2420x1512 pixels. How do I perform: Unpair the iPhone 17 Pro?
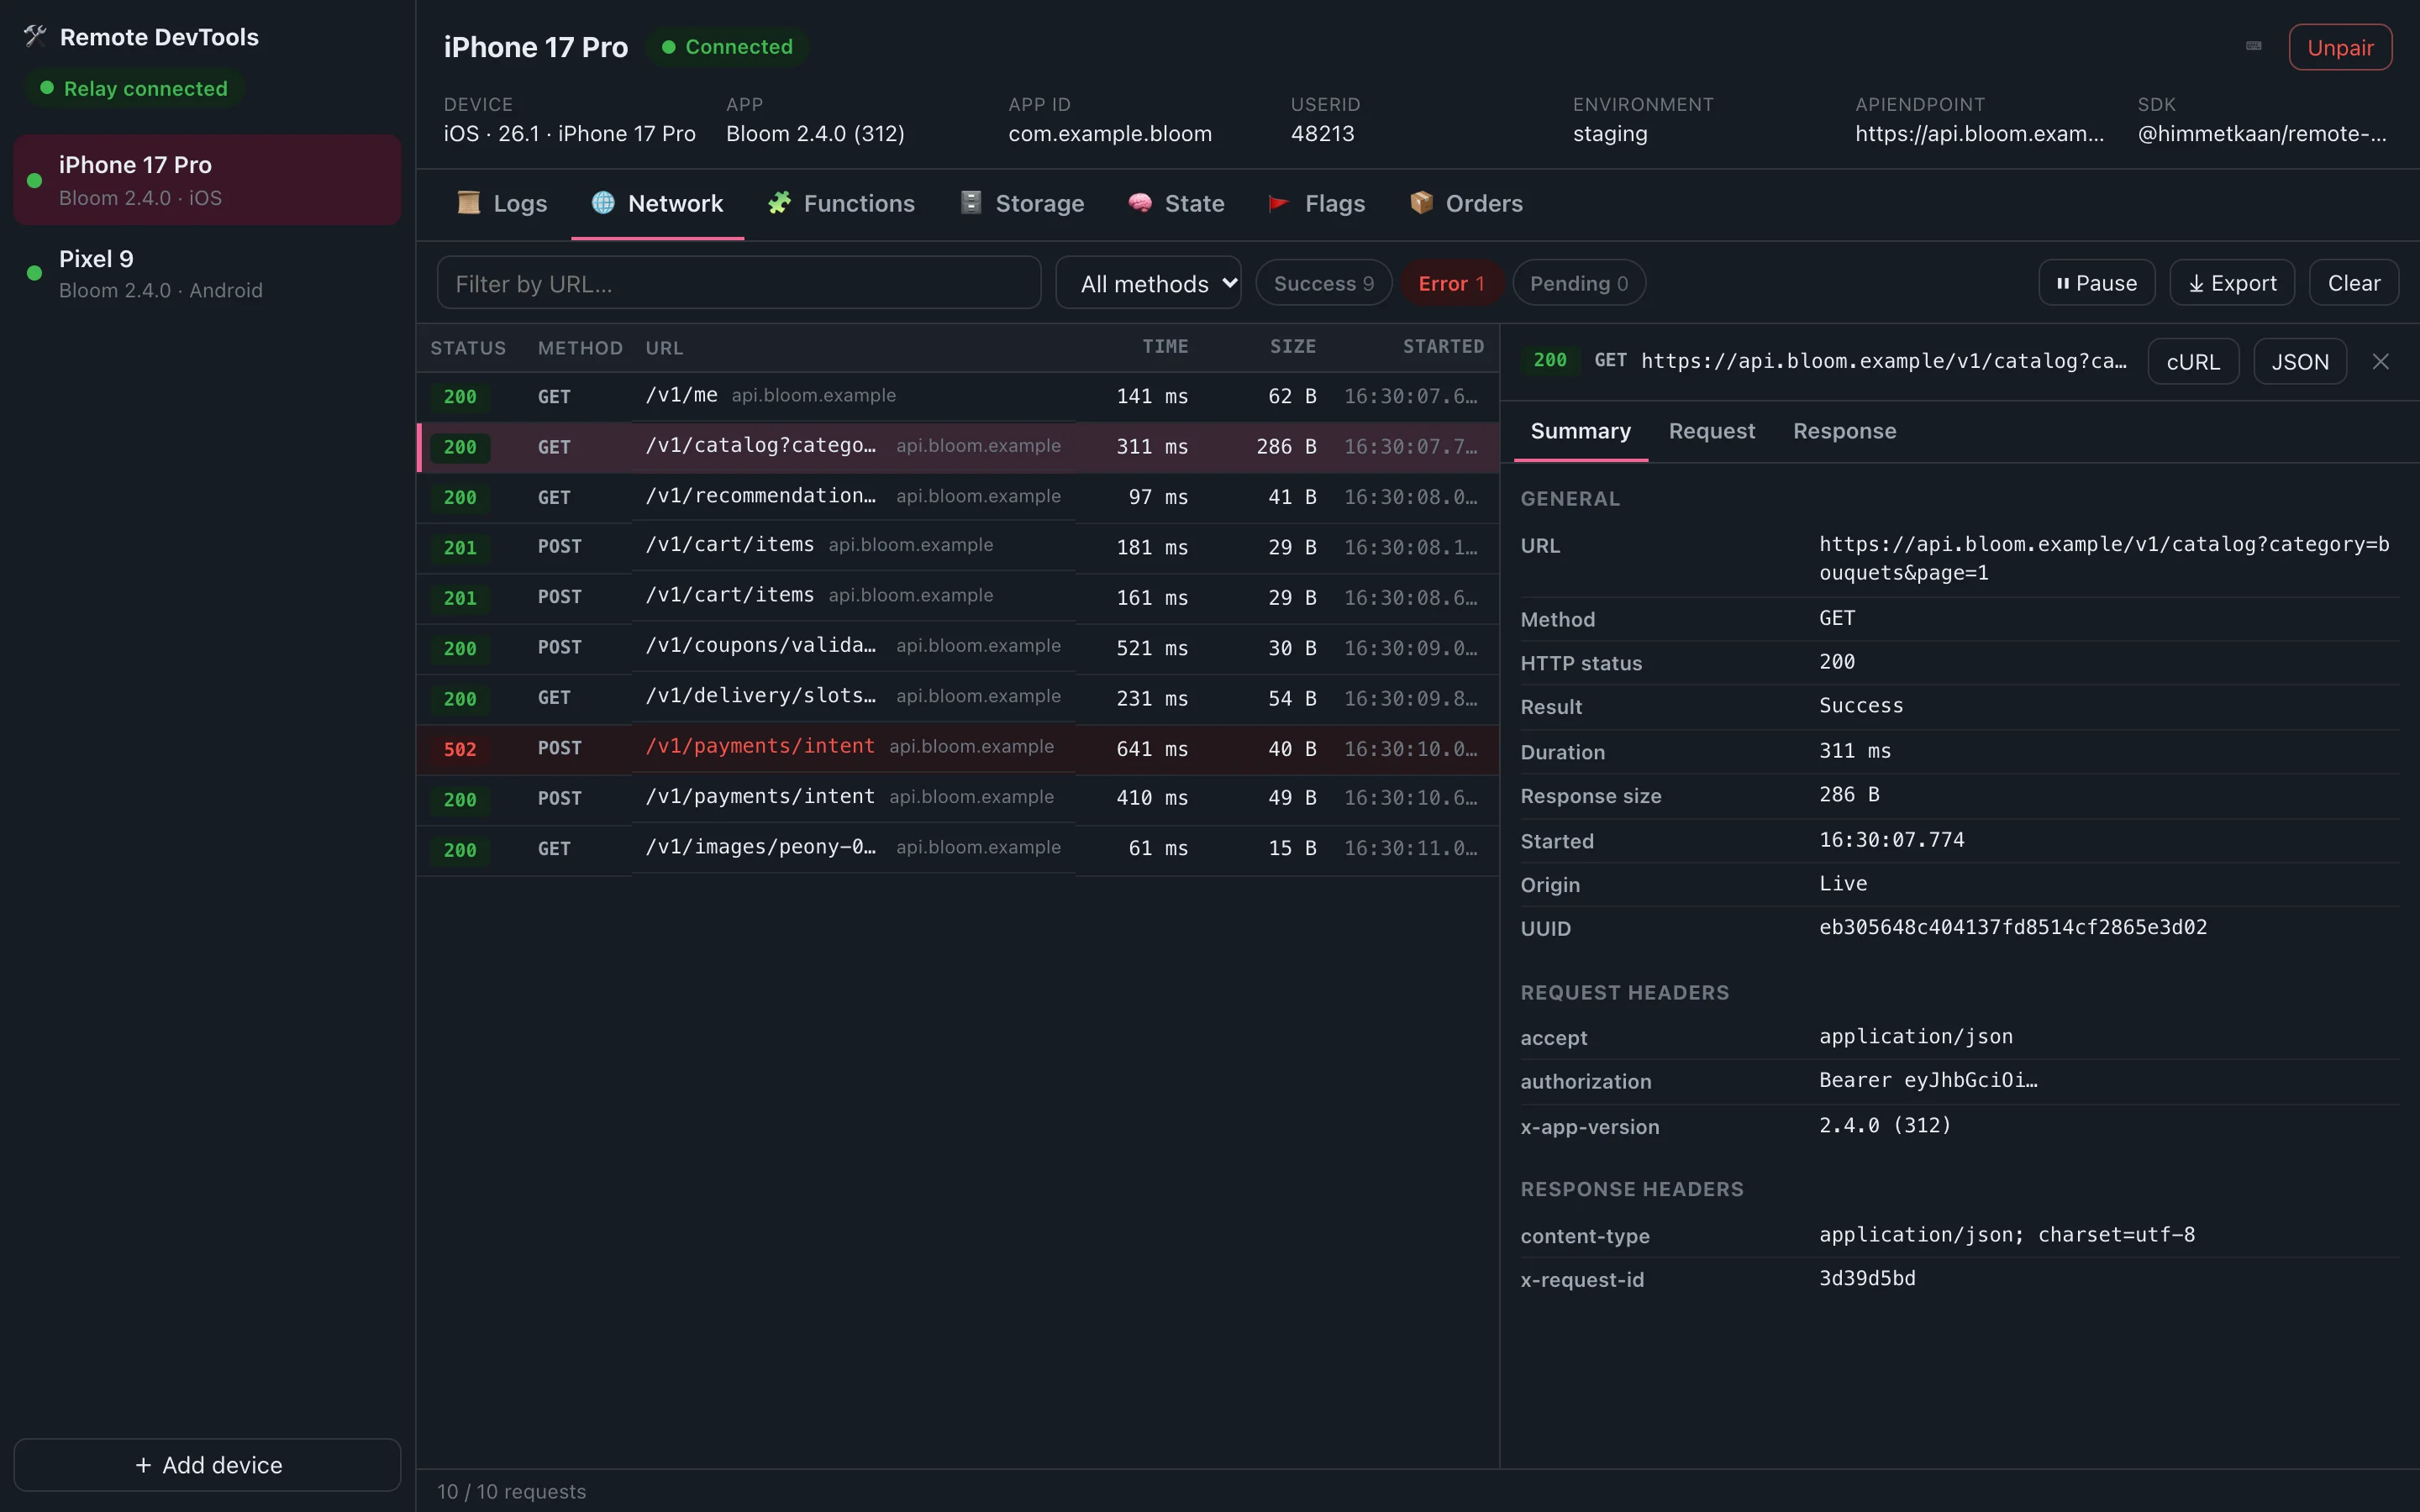pos(2339,47)
